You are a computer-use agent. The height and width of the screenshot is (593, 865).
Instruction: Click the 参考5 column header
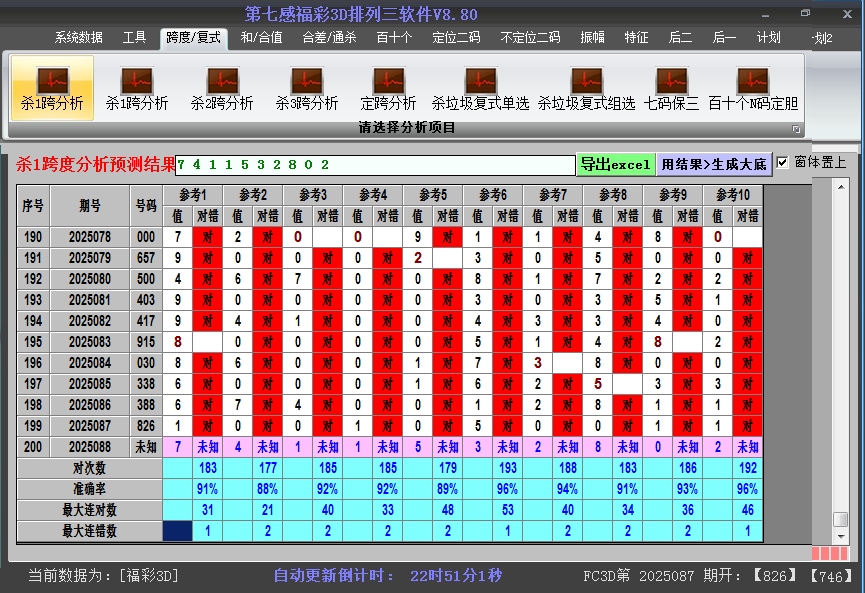point(432,195)
